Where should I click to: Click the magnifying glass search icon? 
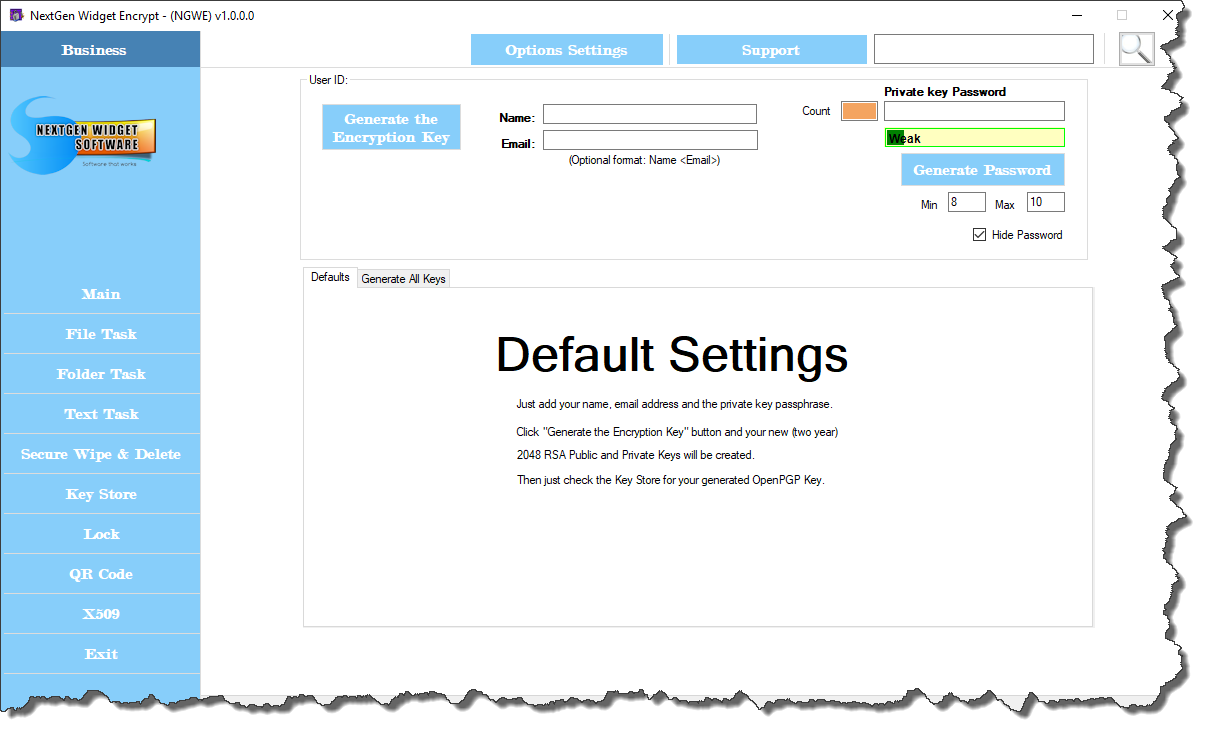1136,48
